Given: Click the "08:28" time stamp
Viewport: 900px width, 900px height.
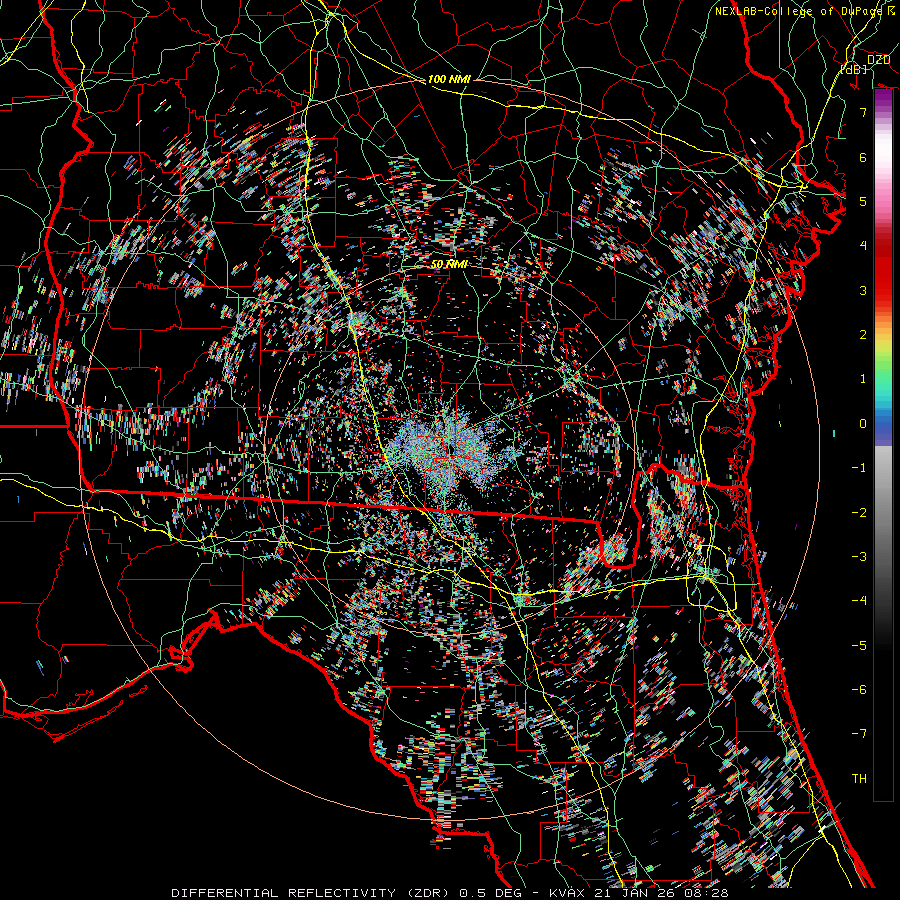Looking at the screenshot, I should pos(705,893).
